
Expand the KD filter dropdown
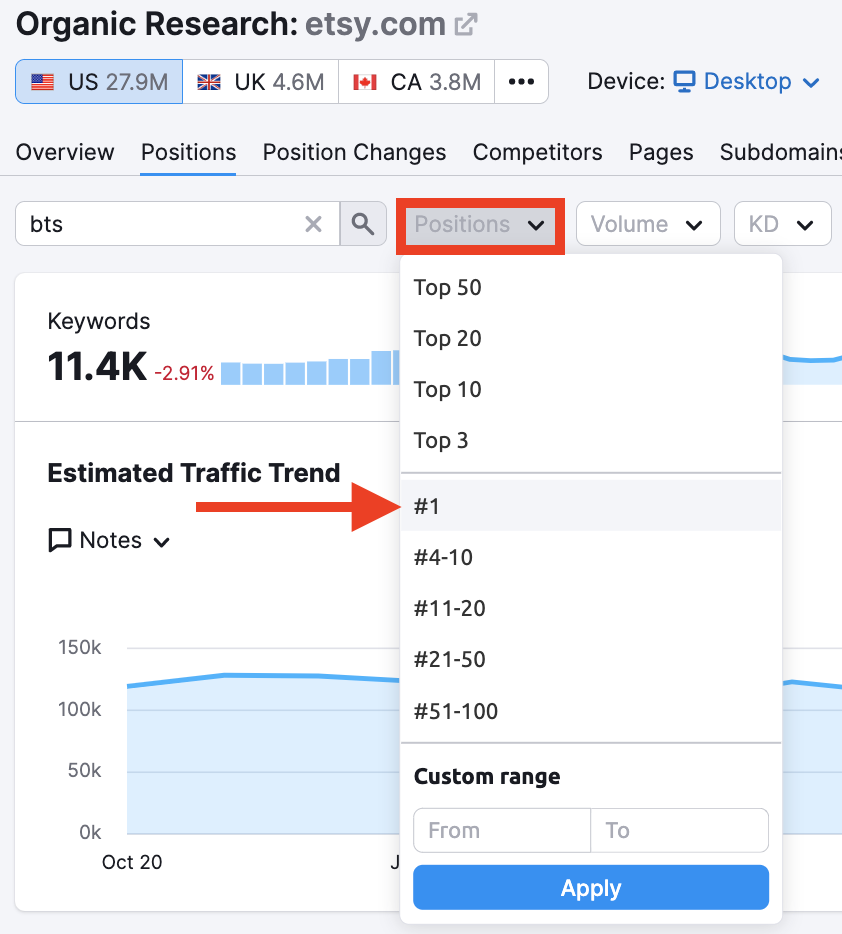782,224
